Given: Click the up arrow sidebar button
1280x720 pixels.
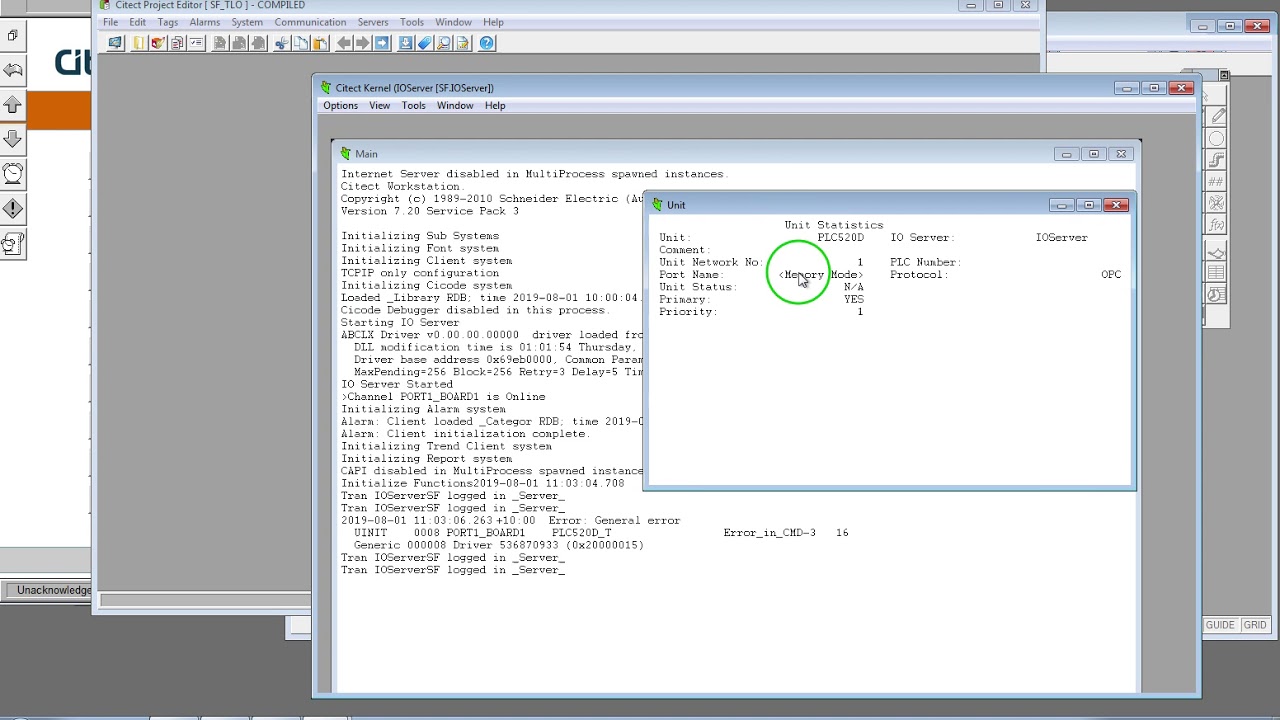Looking at the screenshot, I should pos(13,104).
